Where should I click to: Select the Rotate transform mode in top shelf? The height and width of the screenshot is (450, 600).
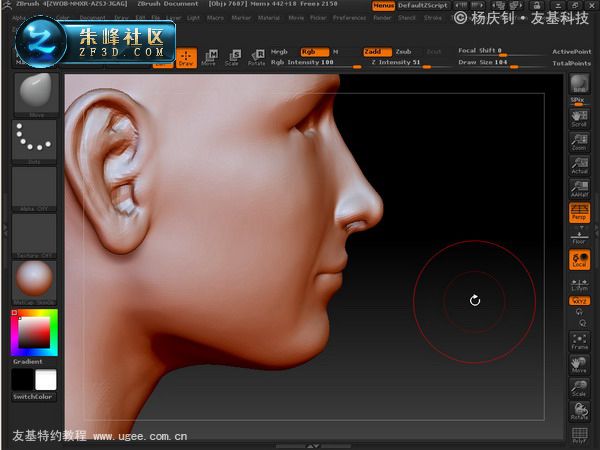tap(256, 58)
